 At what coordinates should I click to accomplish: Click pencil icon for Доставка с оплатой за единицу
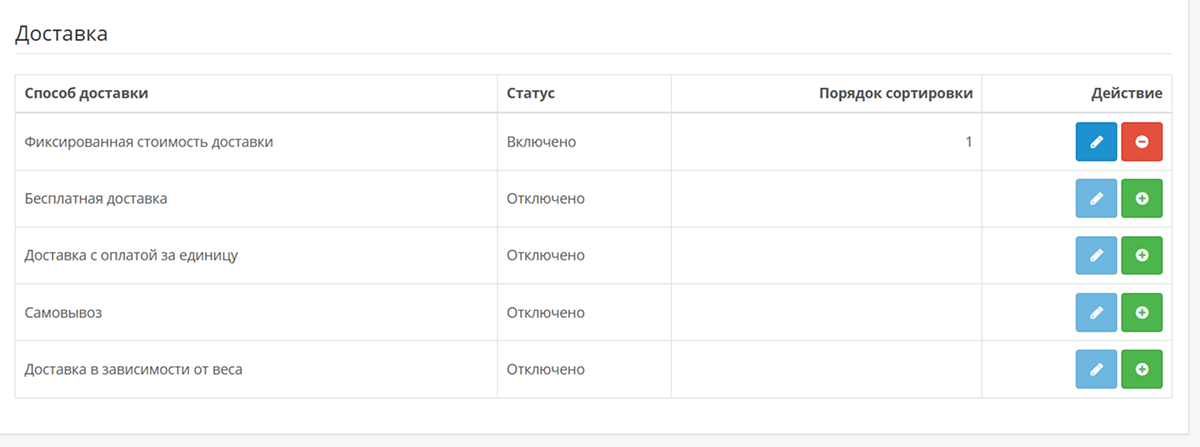pyautogui.click(x=1096, y=256)
